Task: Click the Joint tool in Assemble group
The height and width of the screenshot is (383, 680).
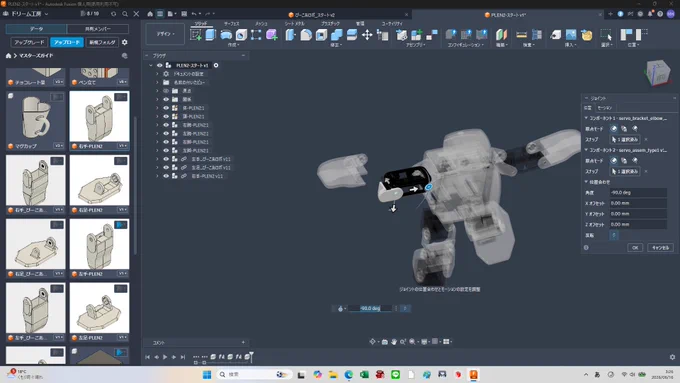Action: coord(432,35)
